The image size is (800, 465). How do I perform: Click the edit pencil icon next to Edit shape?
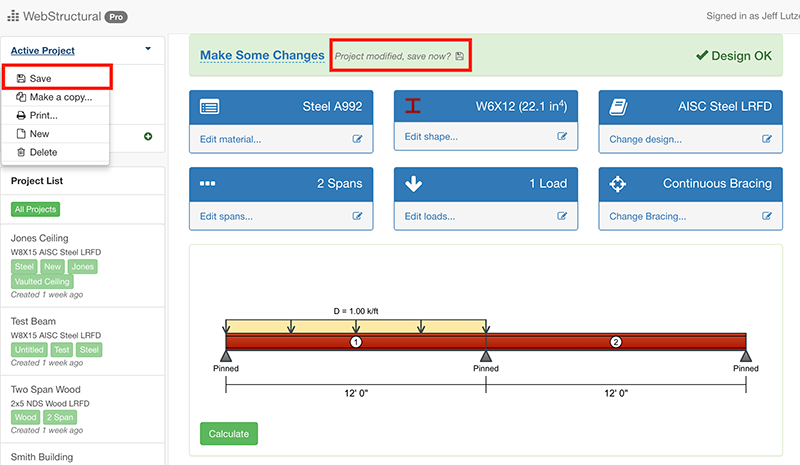click(562, 136)
